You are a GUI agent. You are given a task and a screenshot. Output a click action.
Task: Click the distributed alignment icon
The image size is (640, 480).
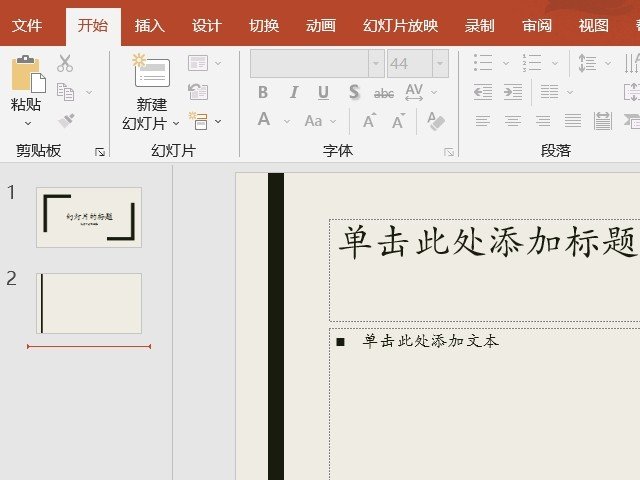click(603, 121)
